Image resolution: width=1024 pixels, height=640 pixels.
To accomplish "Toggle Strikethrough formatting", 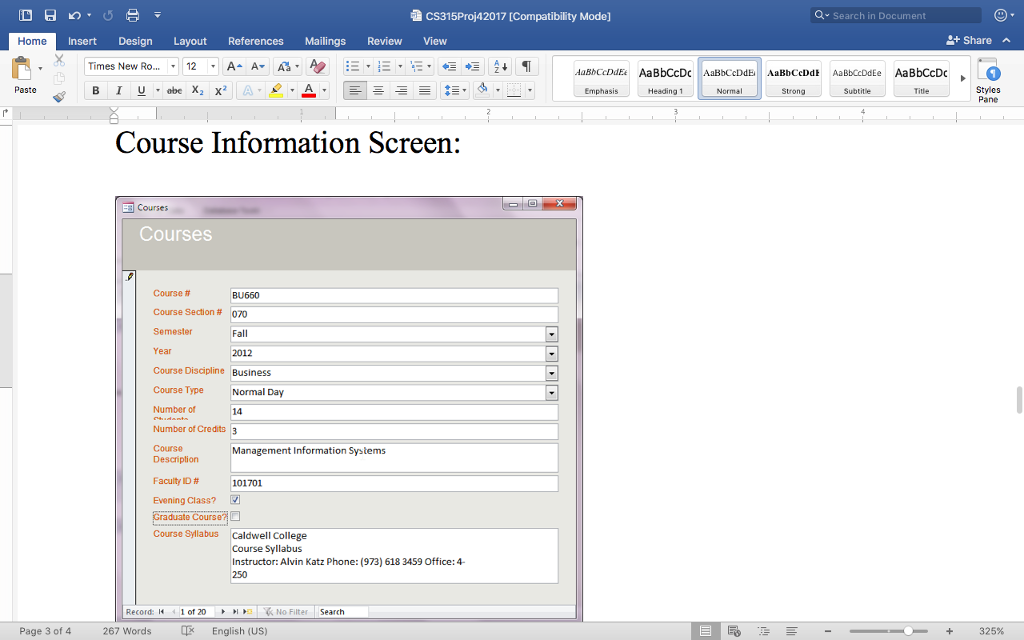I will (175, 90).
